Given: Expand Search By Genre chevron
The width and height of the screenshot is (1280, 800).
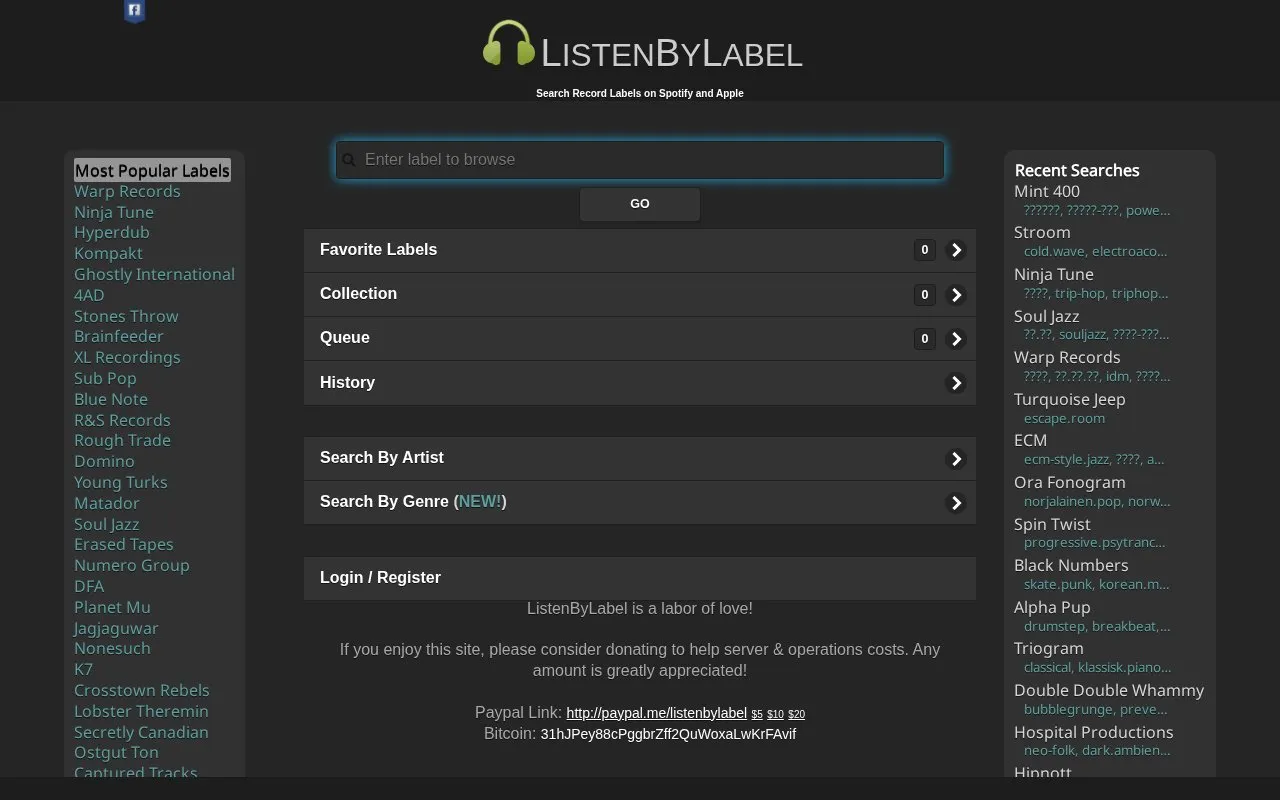Looking at the screenshot, I should (x=956, y=503).
